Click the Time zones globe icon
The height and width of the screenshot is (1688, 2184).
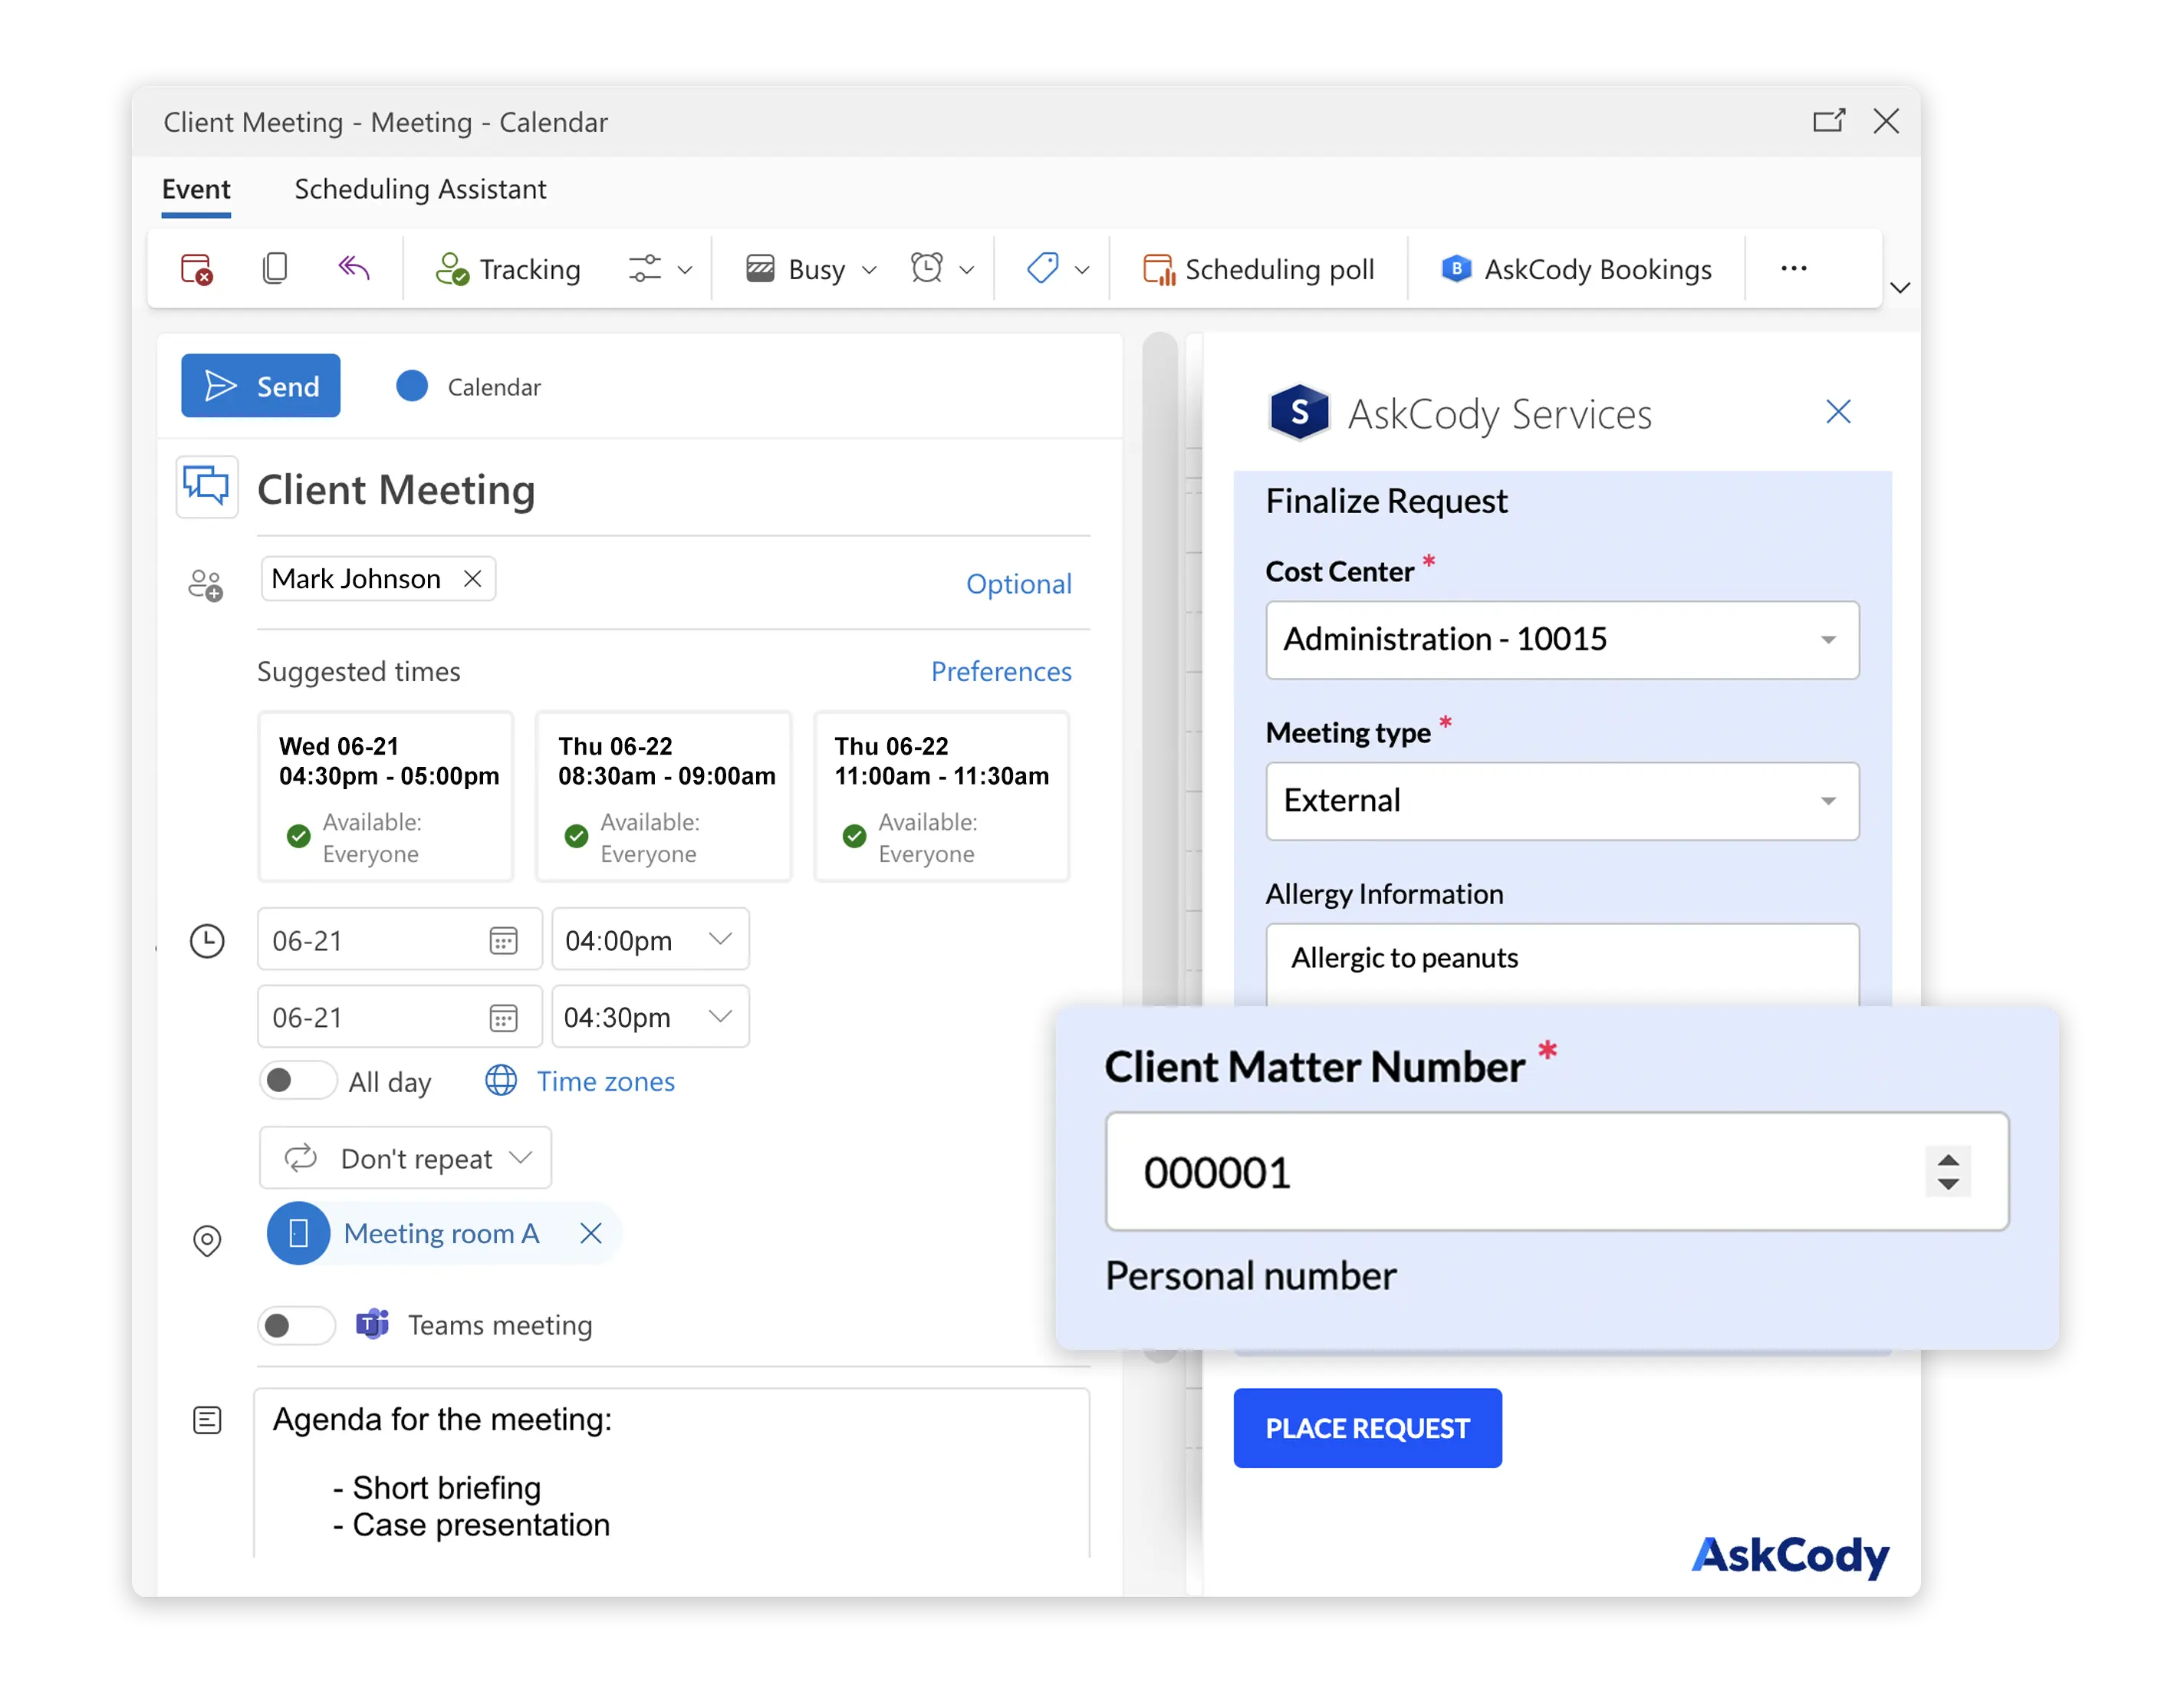click(x=501, y=1081)
